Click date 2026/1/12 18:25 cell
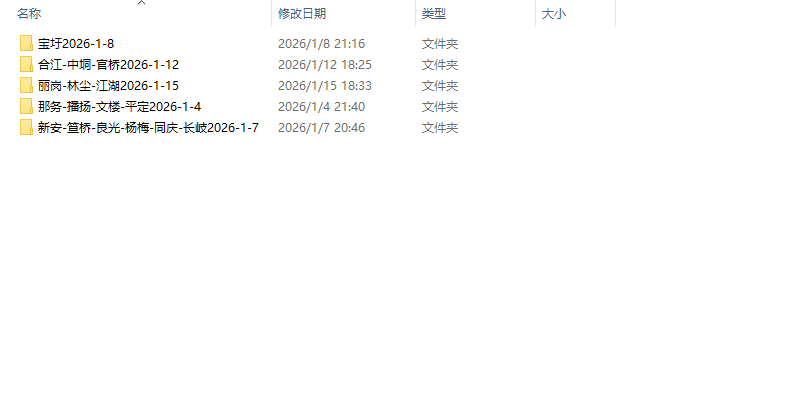The image size is (806, 411). 324,65
